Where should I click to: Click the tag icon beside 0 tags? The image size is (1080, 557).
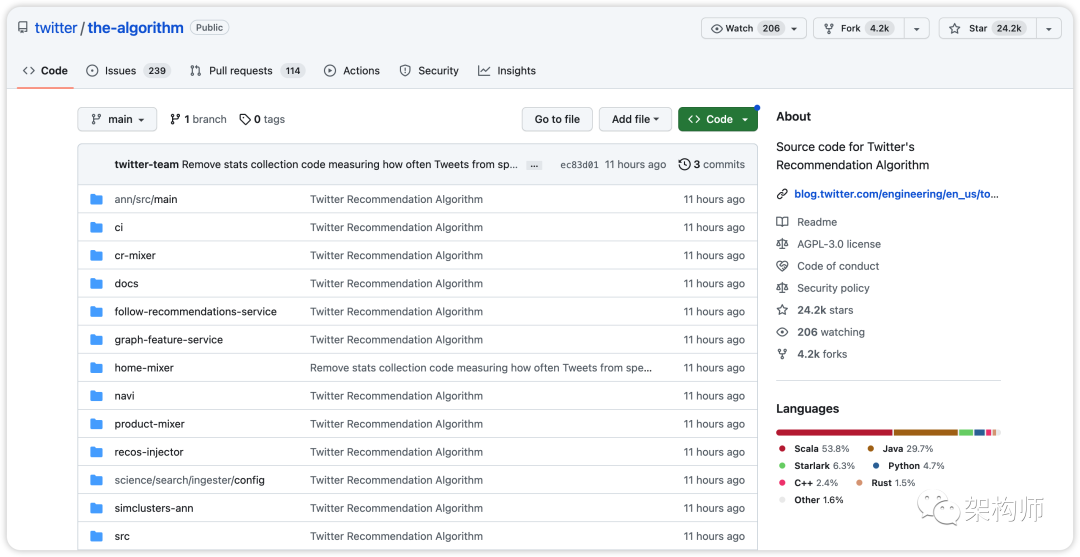click(x=245, y=119)
